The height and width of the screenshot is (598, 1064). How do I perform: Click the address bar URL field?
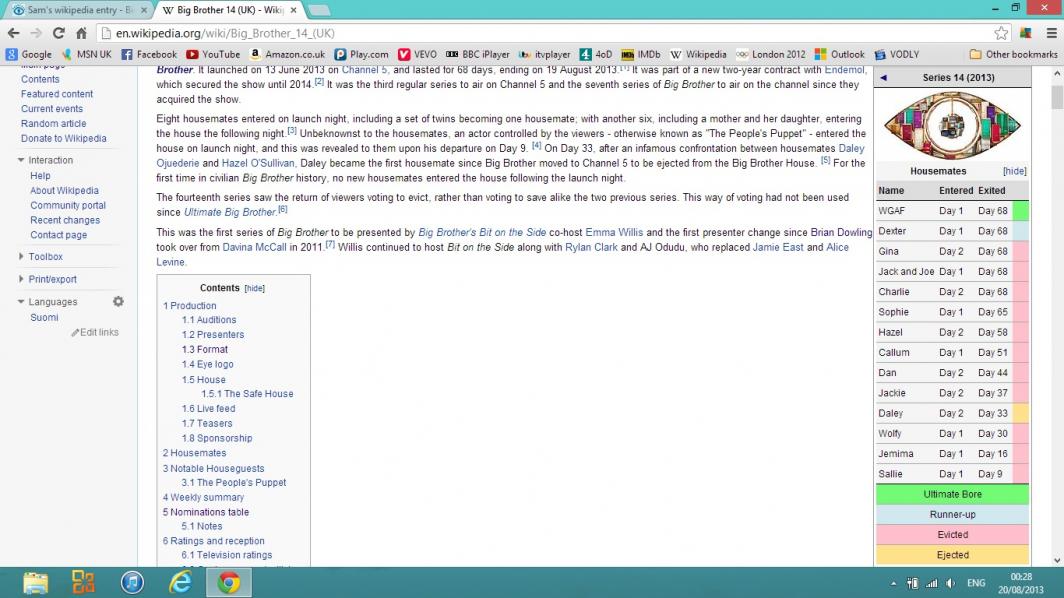(x=500, y=33)
